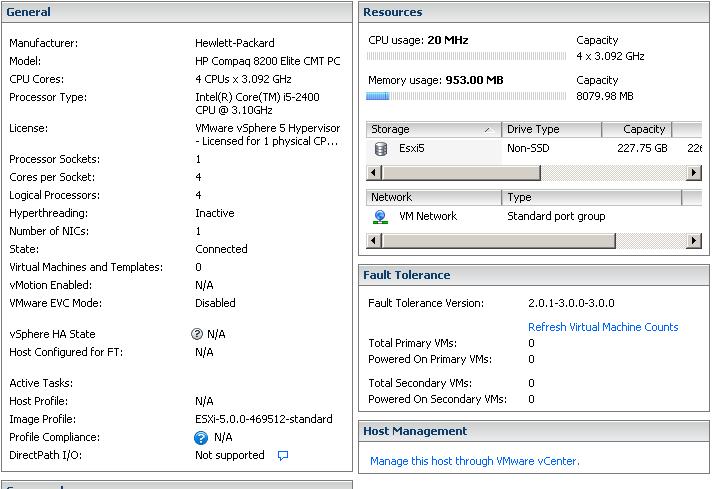Click the State Connected value
This screenshot has width=714, height=489.
(221, 250)
